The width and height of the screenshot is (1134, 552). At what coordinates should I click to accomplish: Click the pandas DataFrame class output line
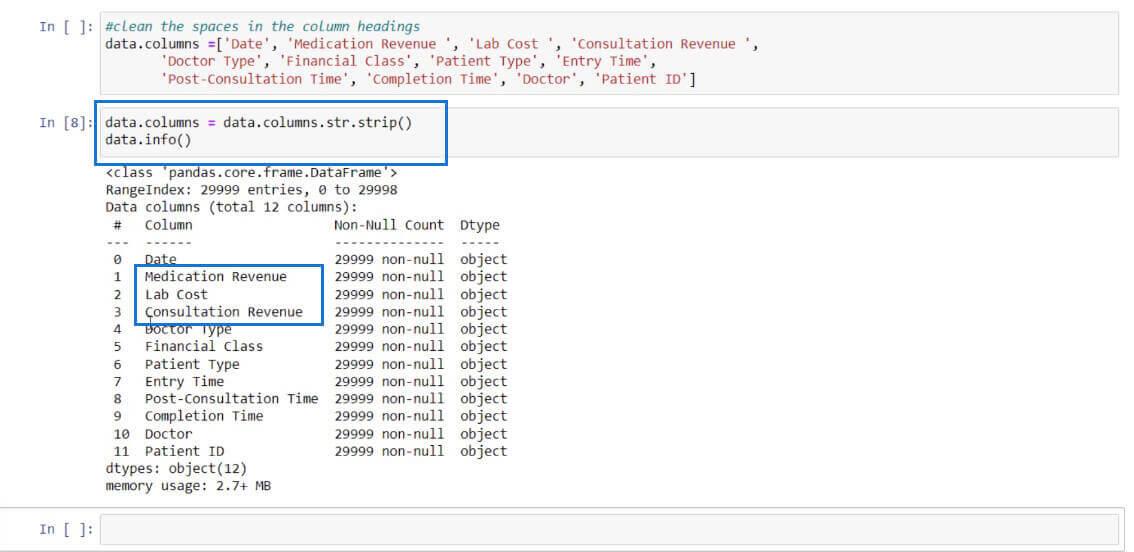[x=251, y=173]
